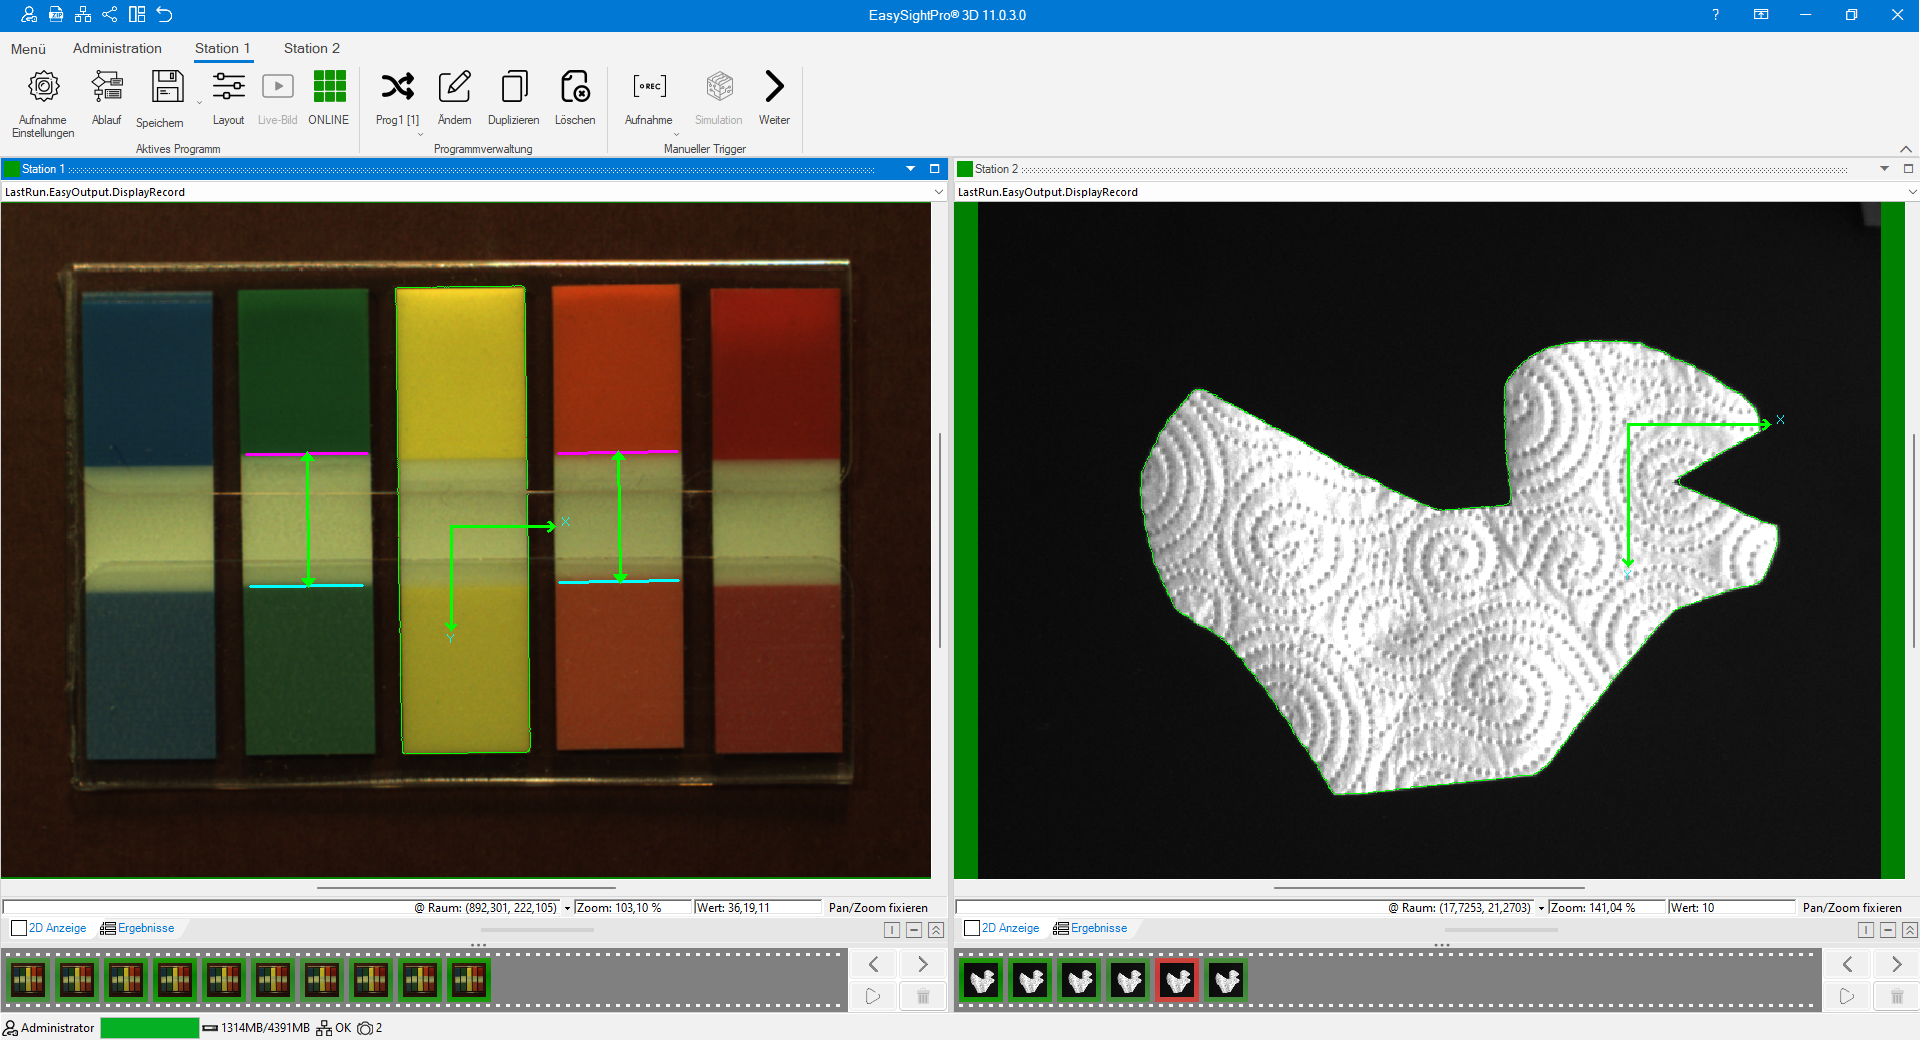Select red-highlighted thumbnail in Station 2 filmstrip
1920x1040 pixels.
1177,980
